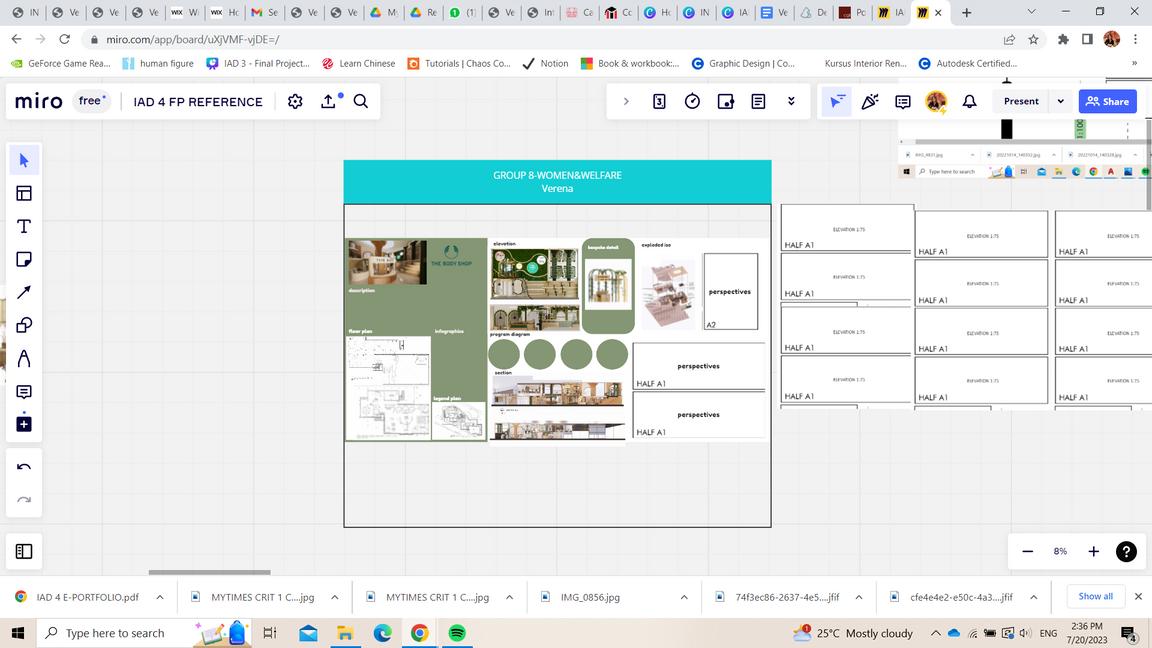Toggle the frames panel at bottom left
Screen dimensions: 1152x648
pos(24,551)
